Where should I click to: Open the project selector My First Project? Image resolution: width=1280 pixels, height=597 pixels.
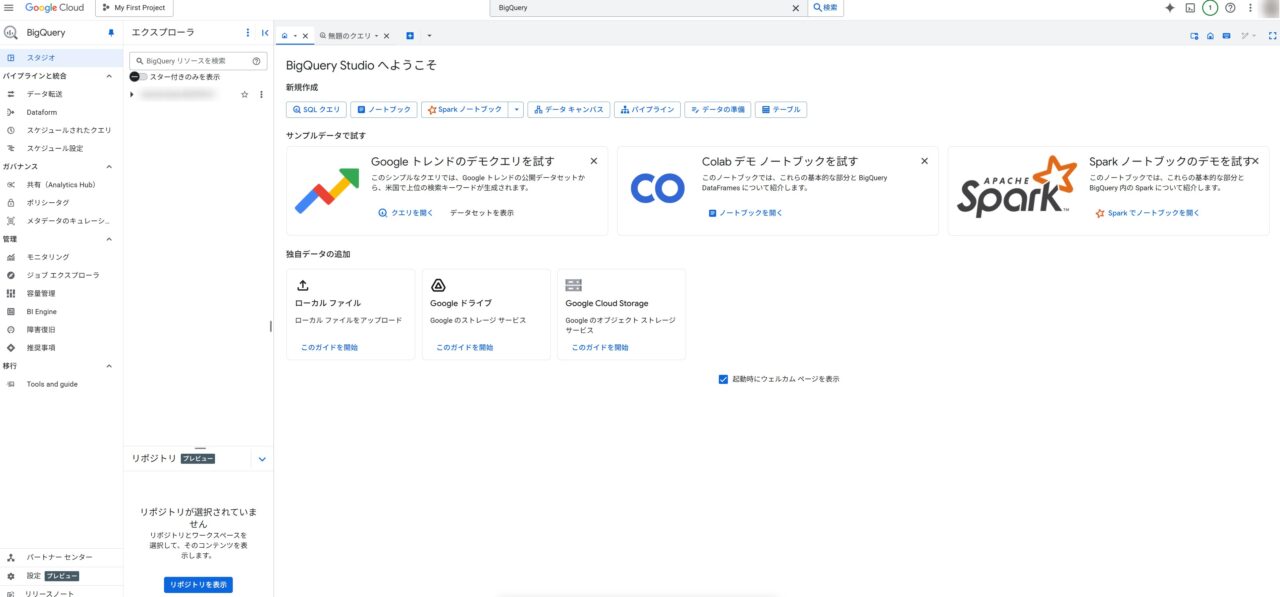coord(134,7)
